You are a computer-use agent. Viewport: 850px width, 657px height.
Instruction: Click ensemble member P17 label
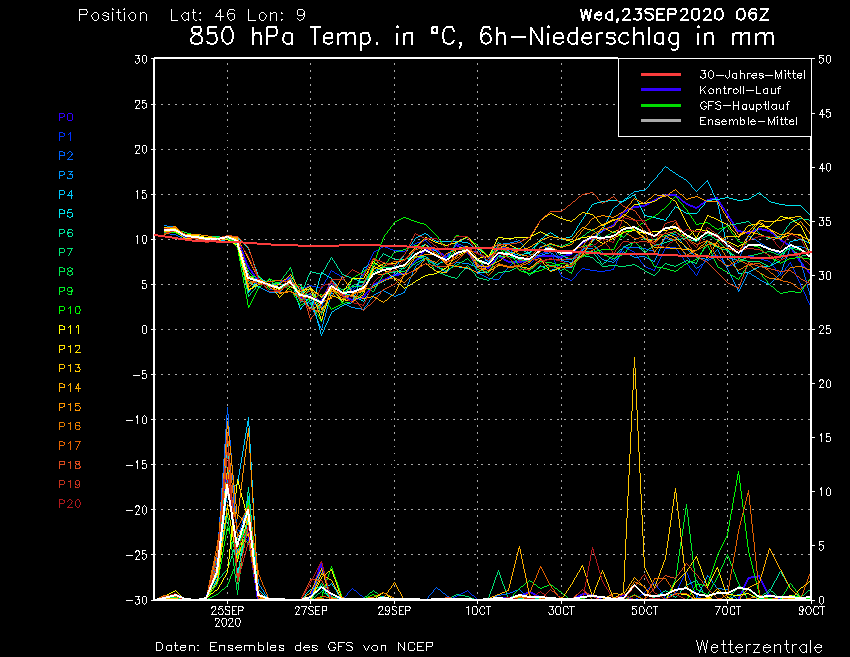pyautogui.click(x=69, y=445)
